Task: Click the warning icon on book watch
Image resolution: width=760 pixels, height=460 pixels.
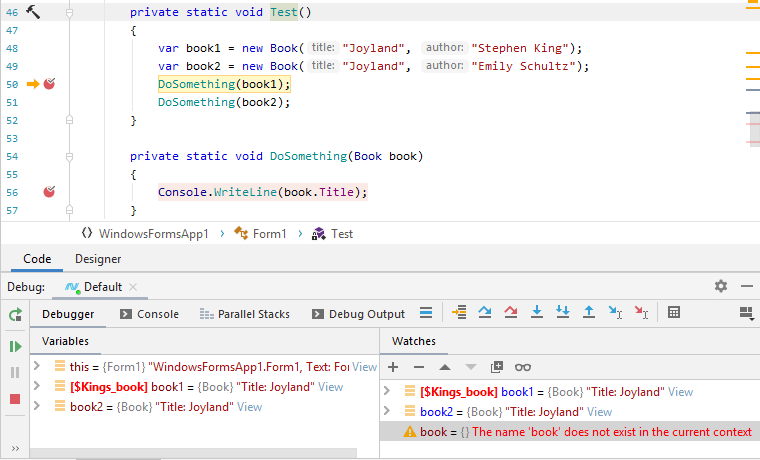Action: pyautogui.click(x=410, y=431)
